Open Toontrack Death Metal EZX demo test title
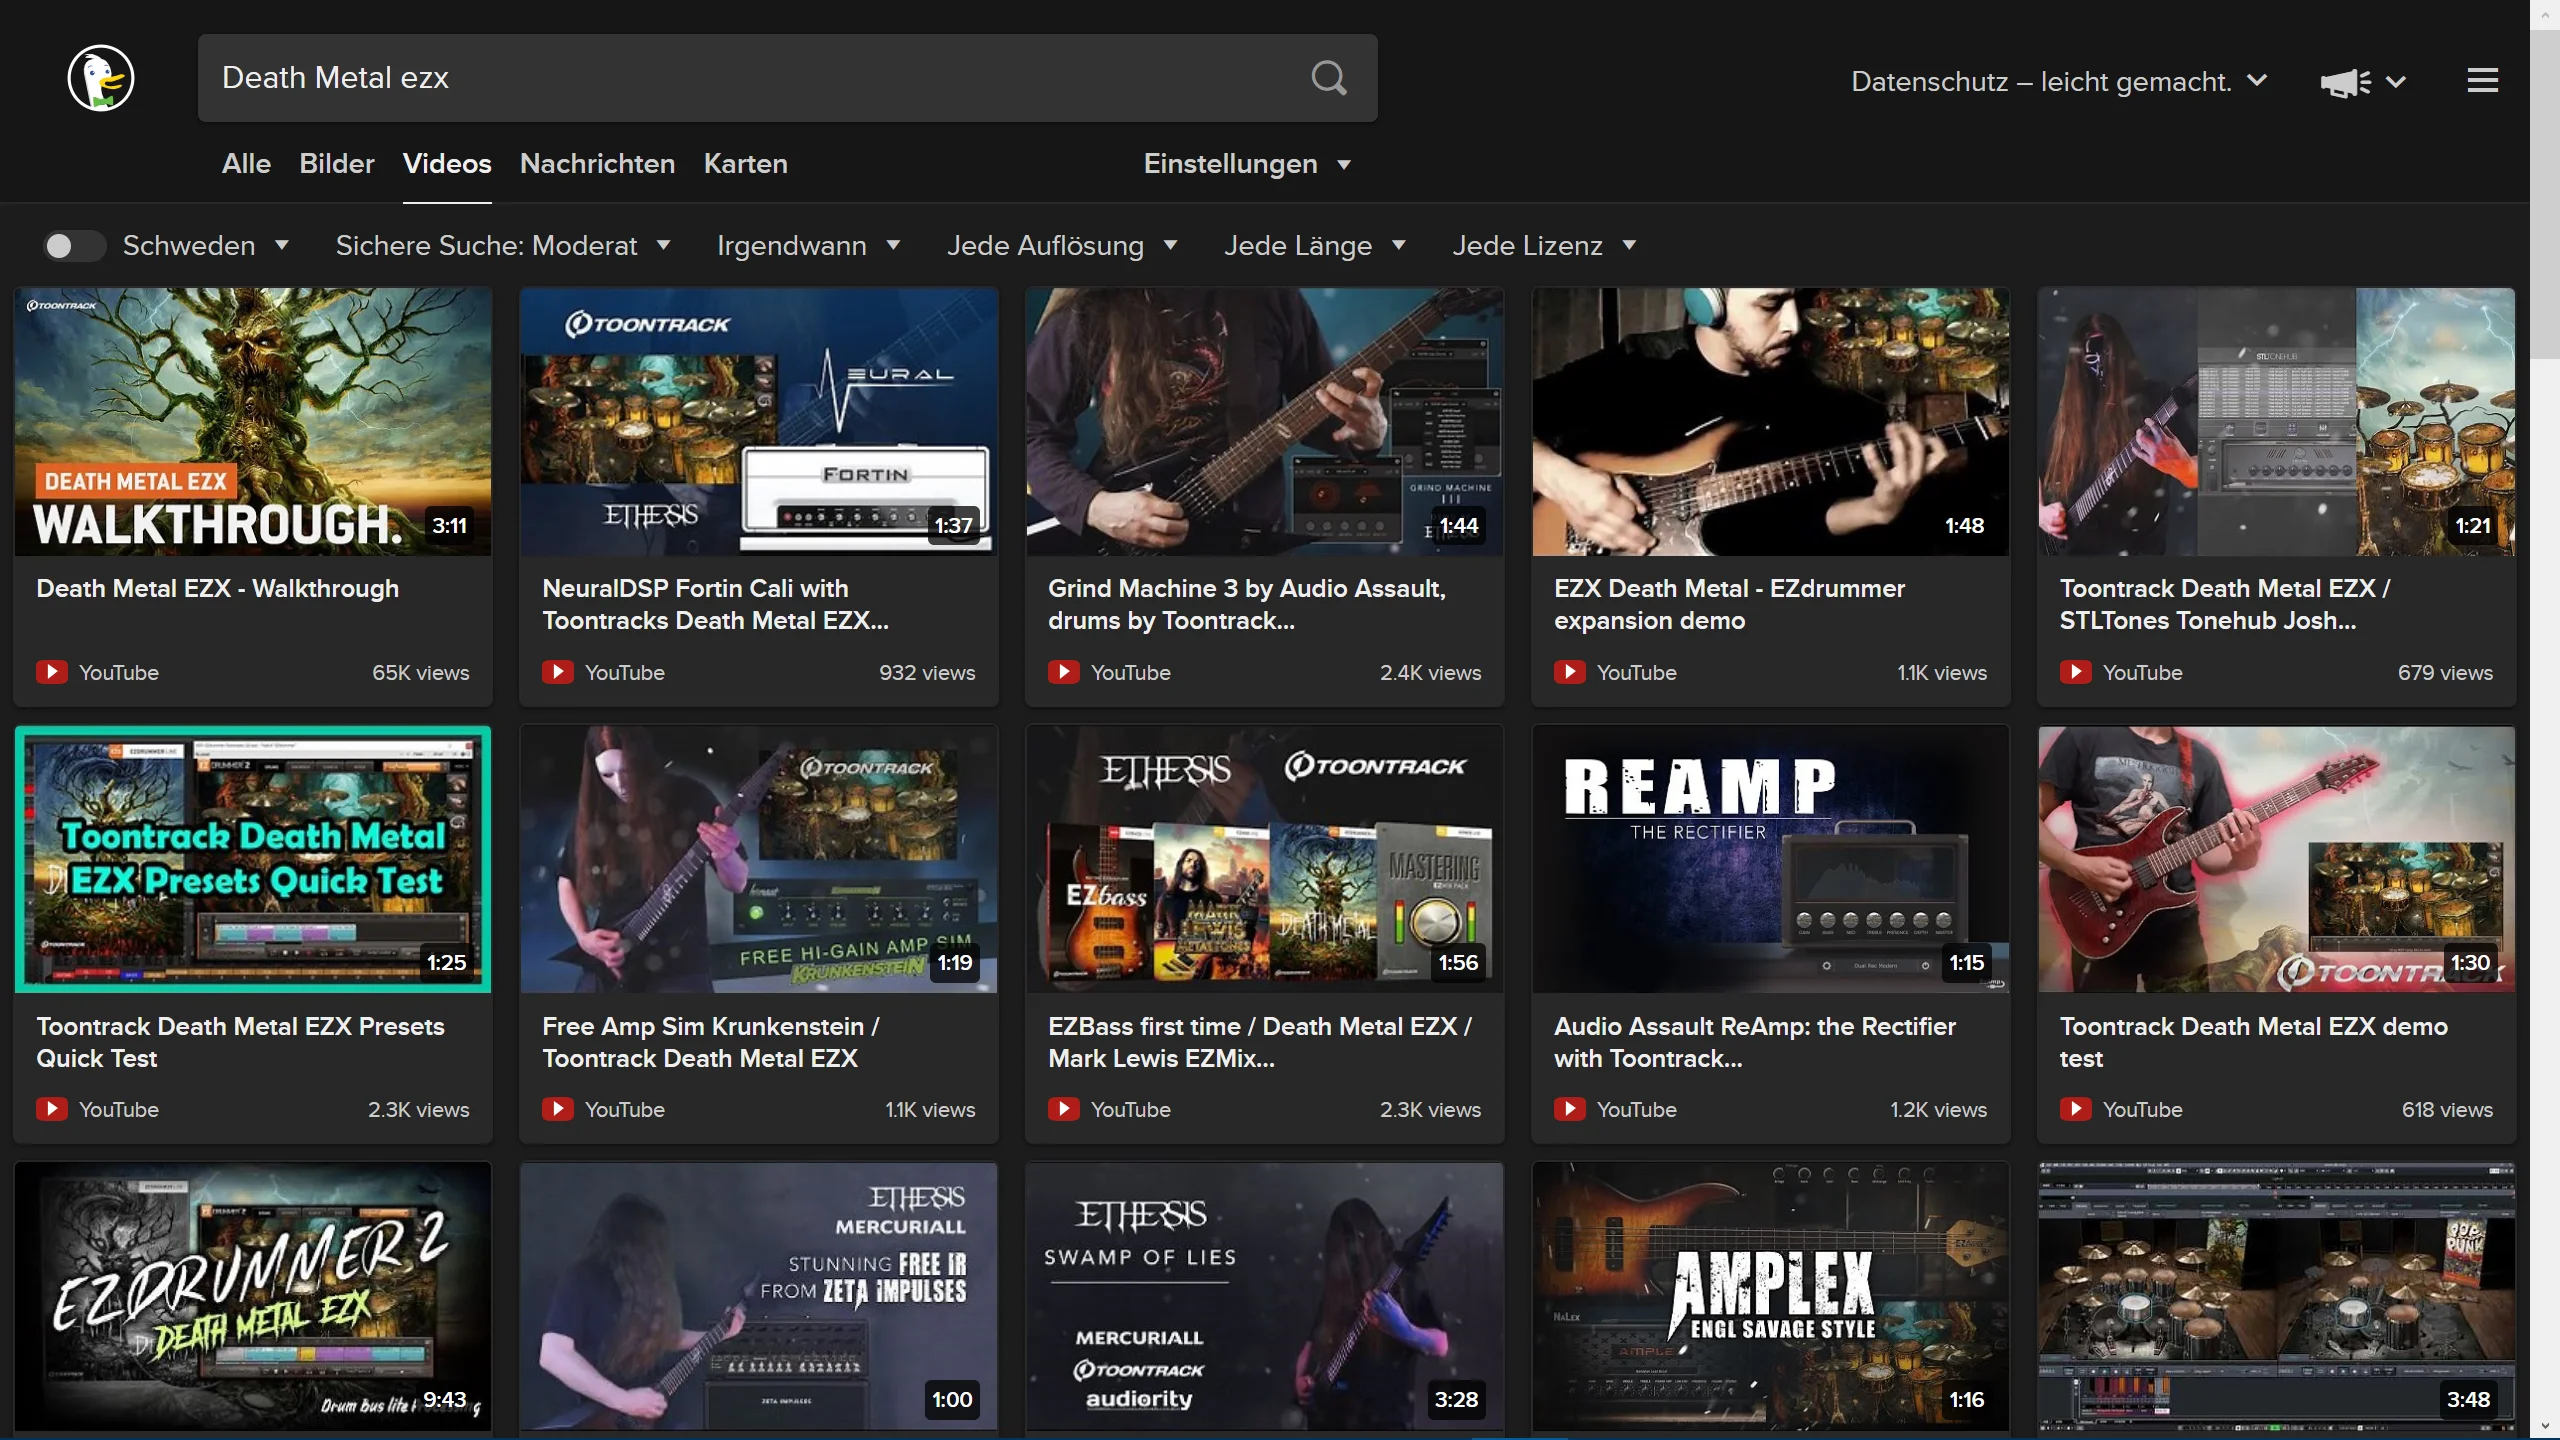2560x1440 pixels. [2254, 1042]
